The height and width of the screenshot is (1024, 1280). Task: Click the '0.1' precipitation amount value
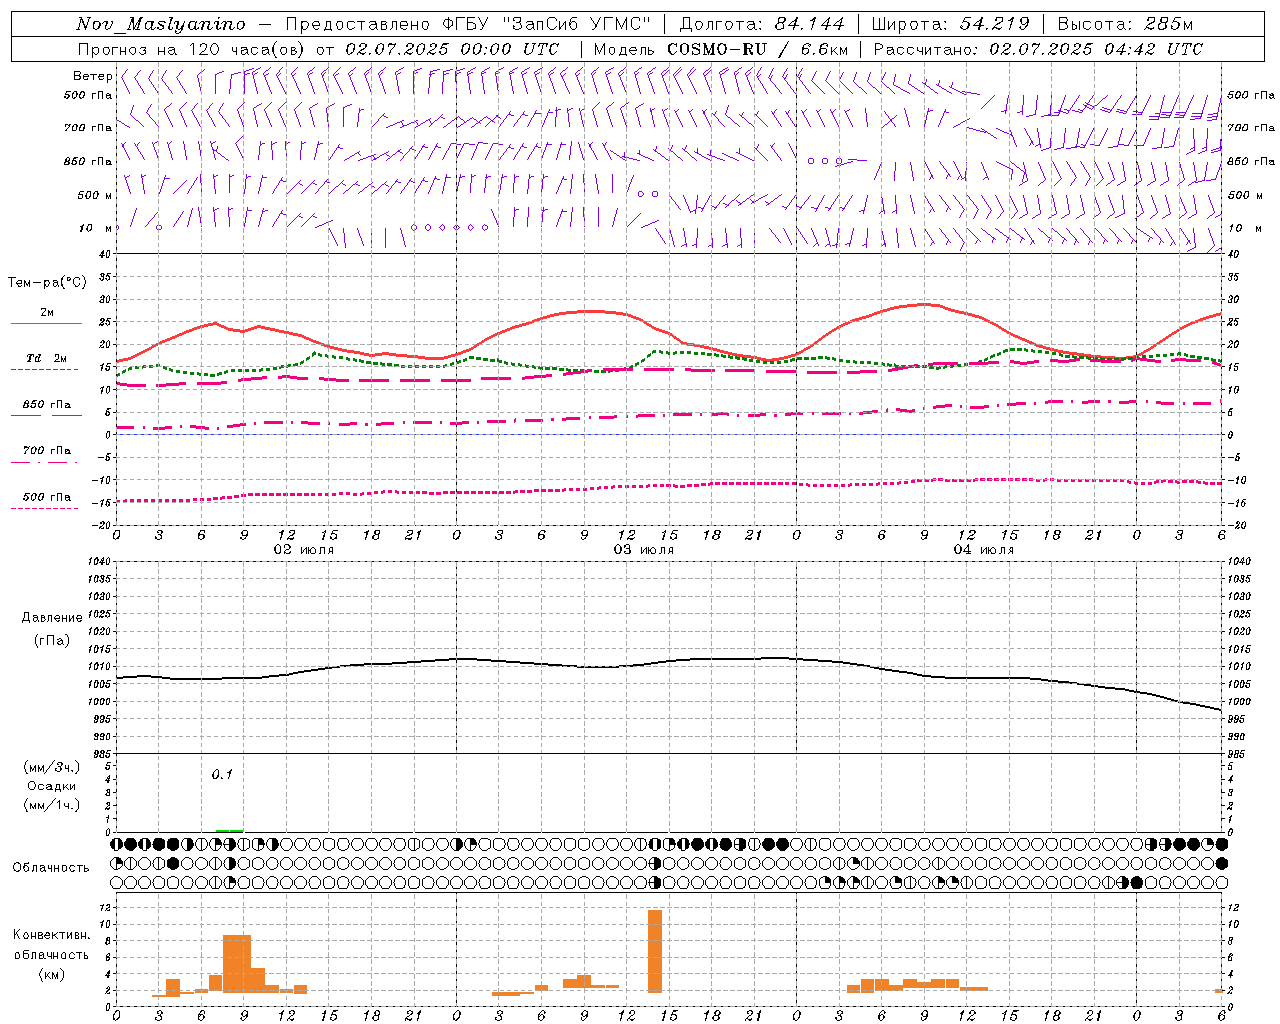[x=222, y=774]
